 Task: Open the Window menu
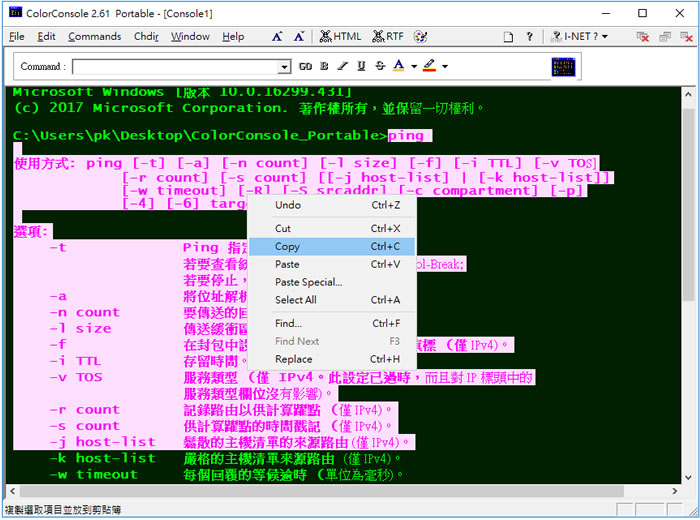click(190, 37)
